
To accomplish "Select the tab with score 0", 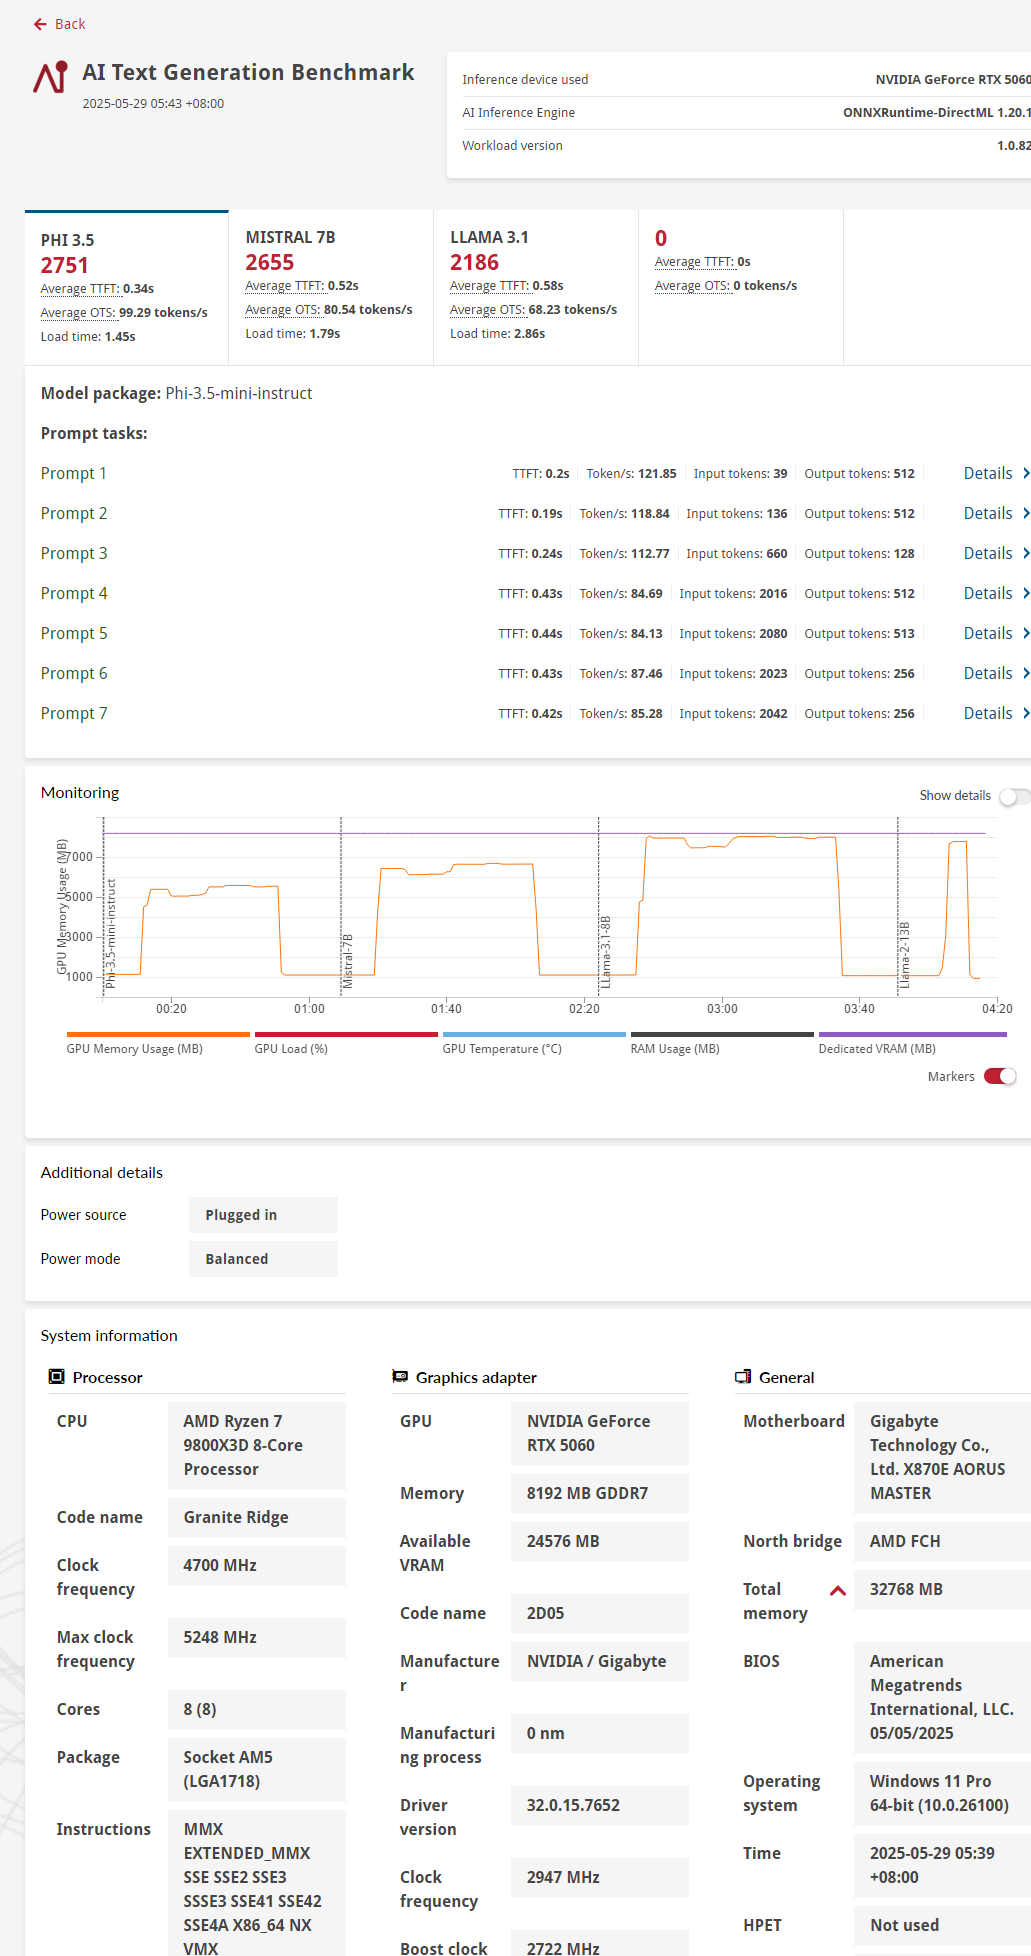I will pos(741,288).
